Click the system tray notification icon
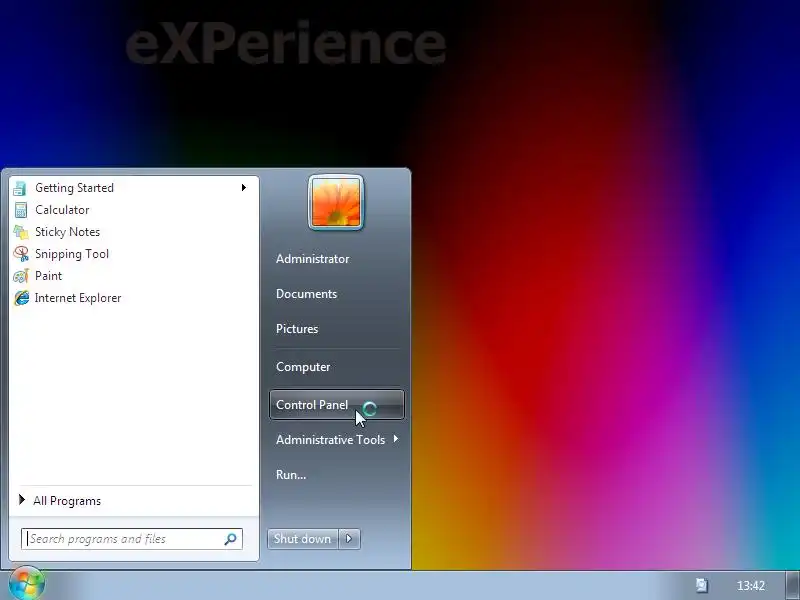The height and width of the screenshot is (600, 800). (x=702, y=585)
